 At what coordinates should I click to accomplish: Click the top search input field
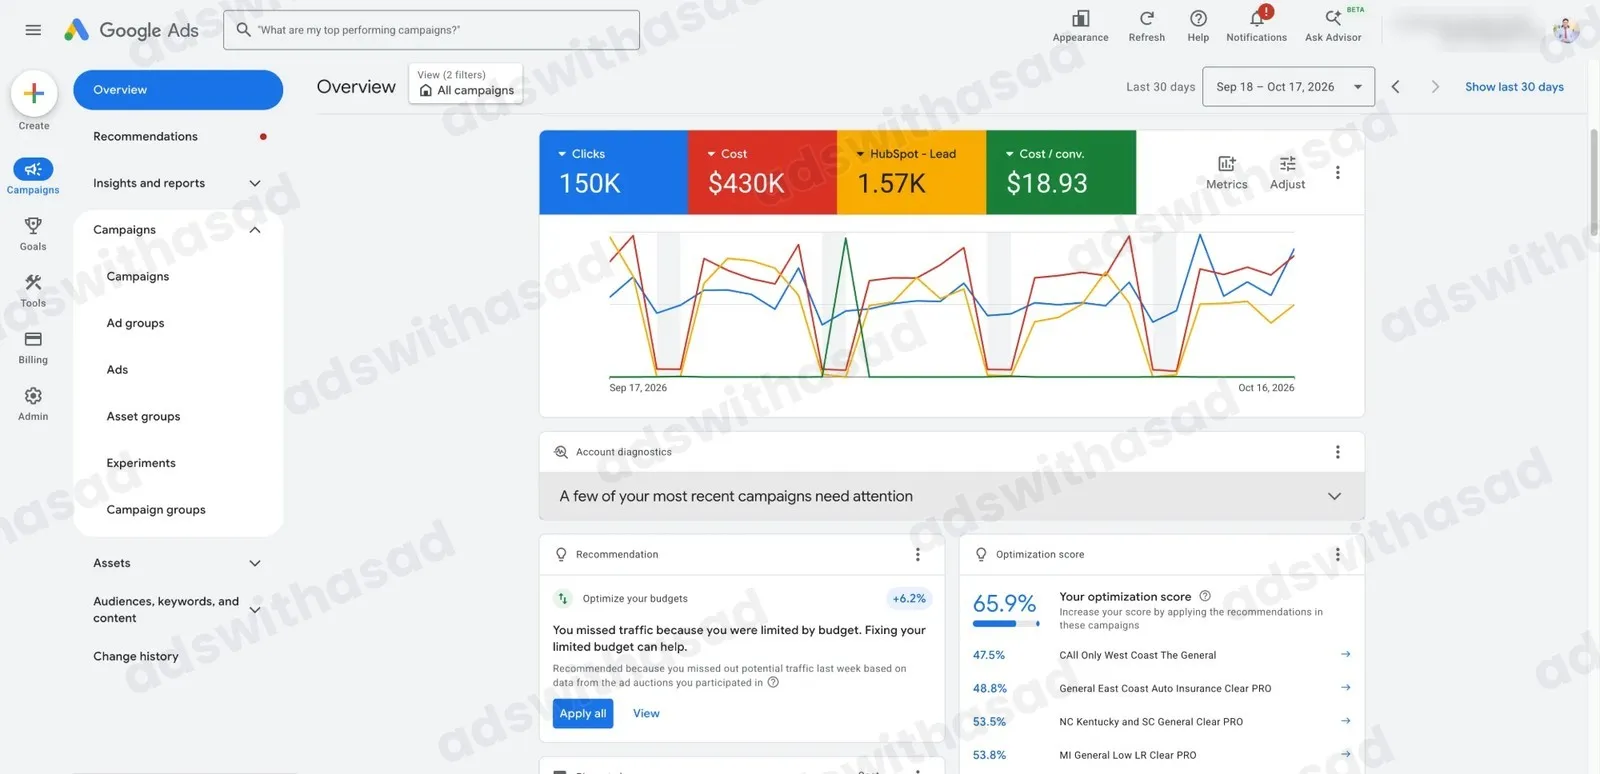tap(431, 30)
